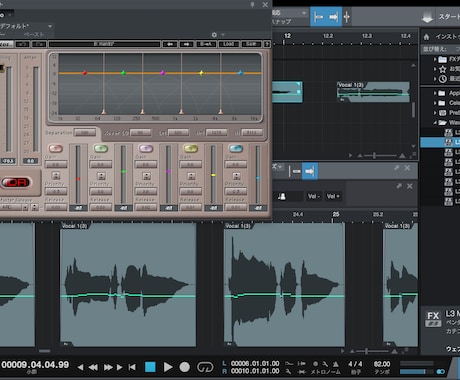Toggle the IDR dither button
The width and height of the screenshot is (460, 380).
16,182
